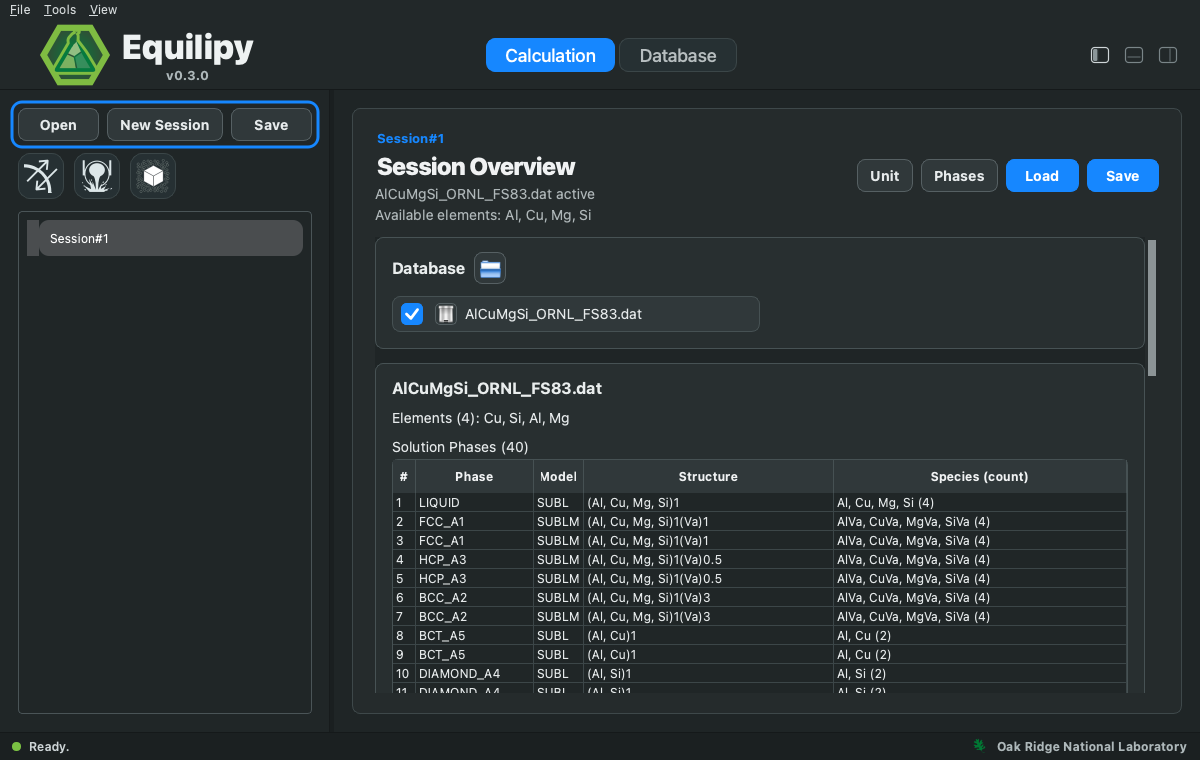Switch to the Calculation tab
The height and width of the screenshot is (760, 1200).
tap(550, 55)
